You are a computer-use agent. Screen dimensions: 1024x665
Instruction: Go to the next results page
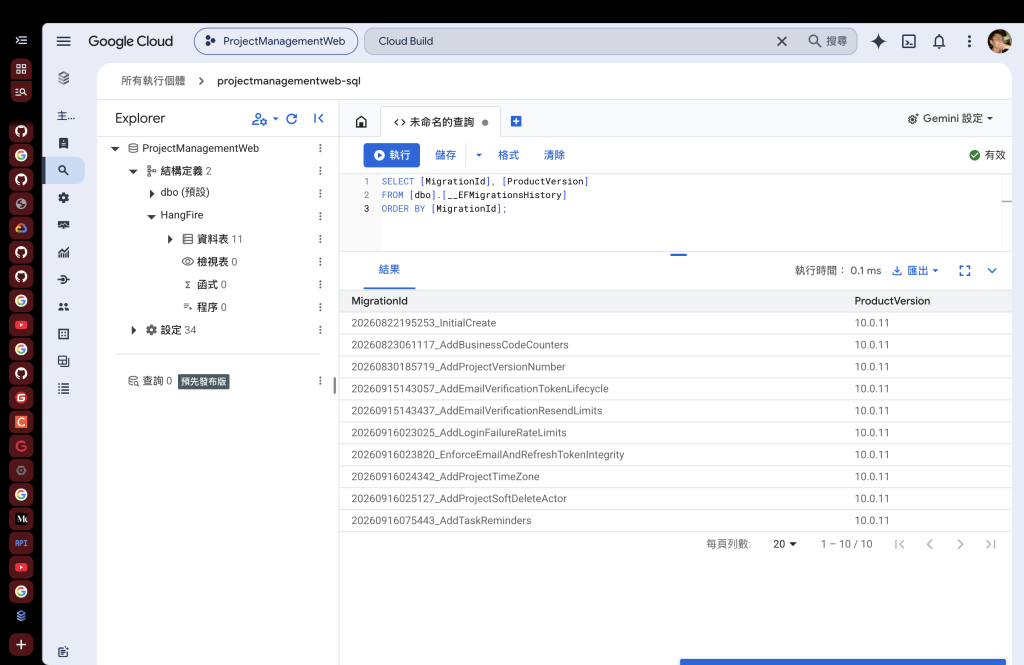(x=960, y=544)
